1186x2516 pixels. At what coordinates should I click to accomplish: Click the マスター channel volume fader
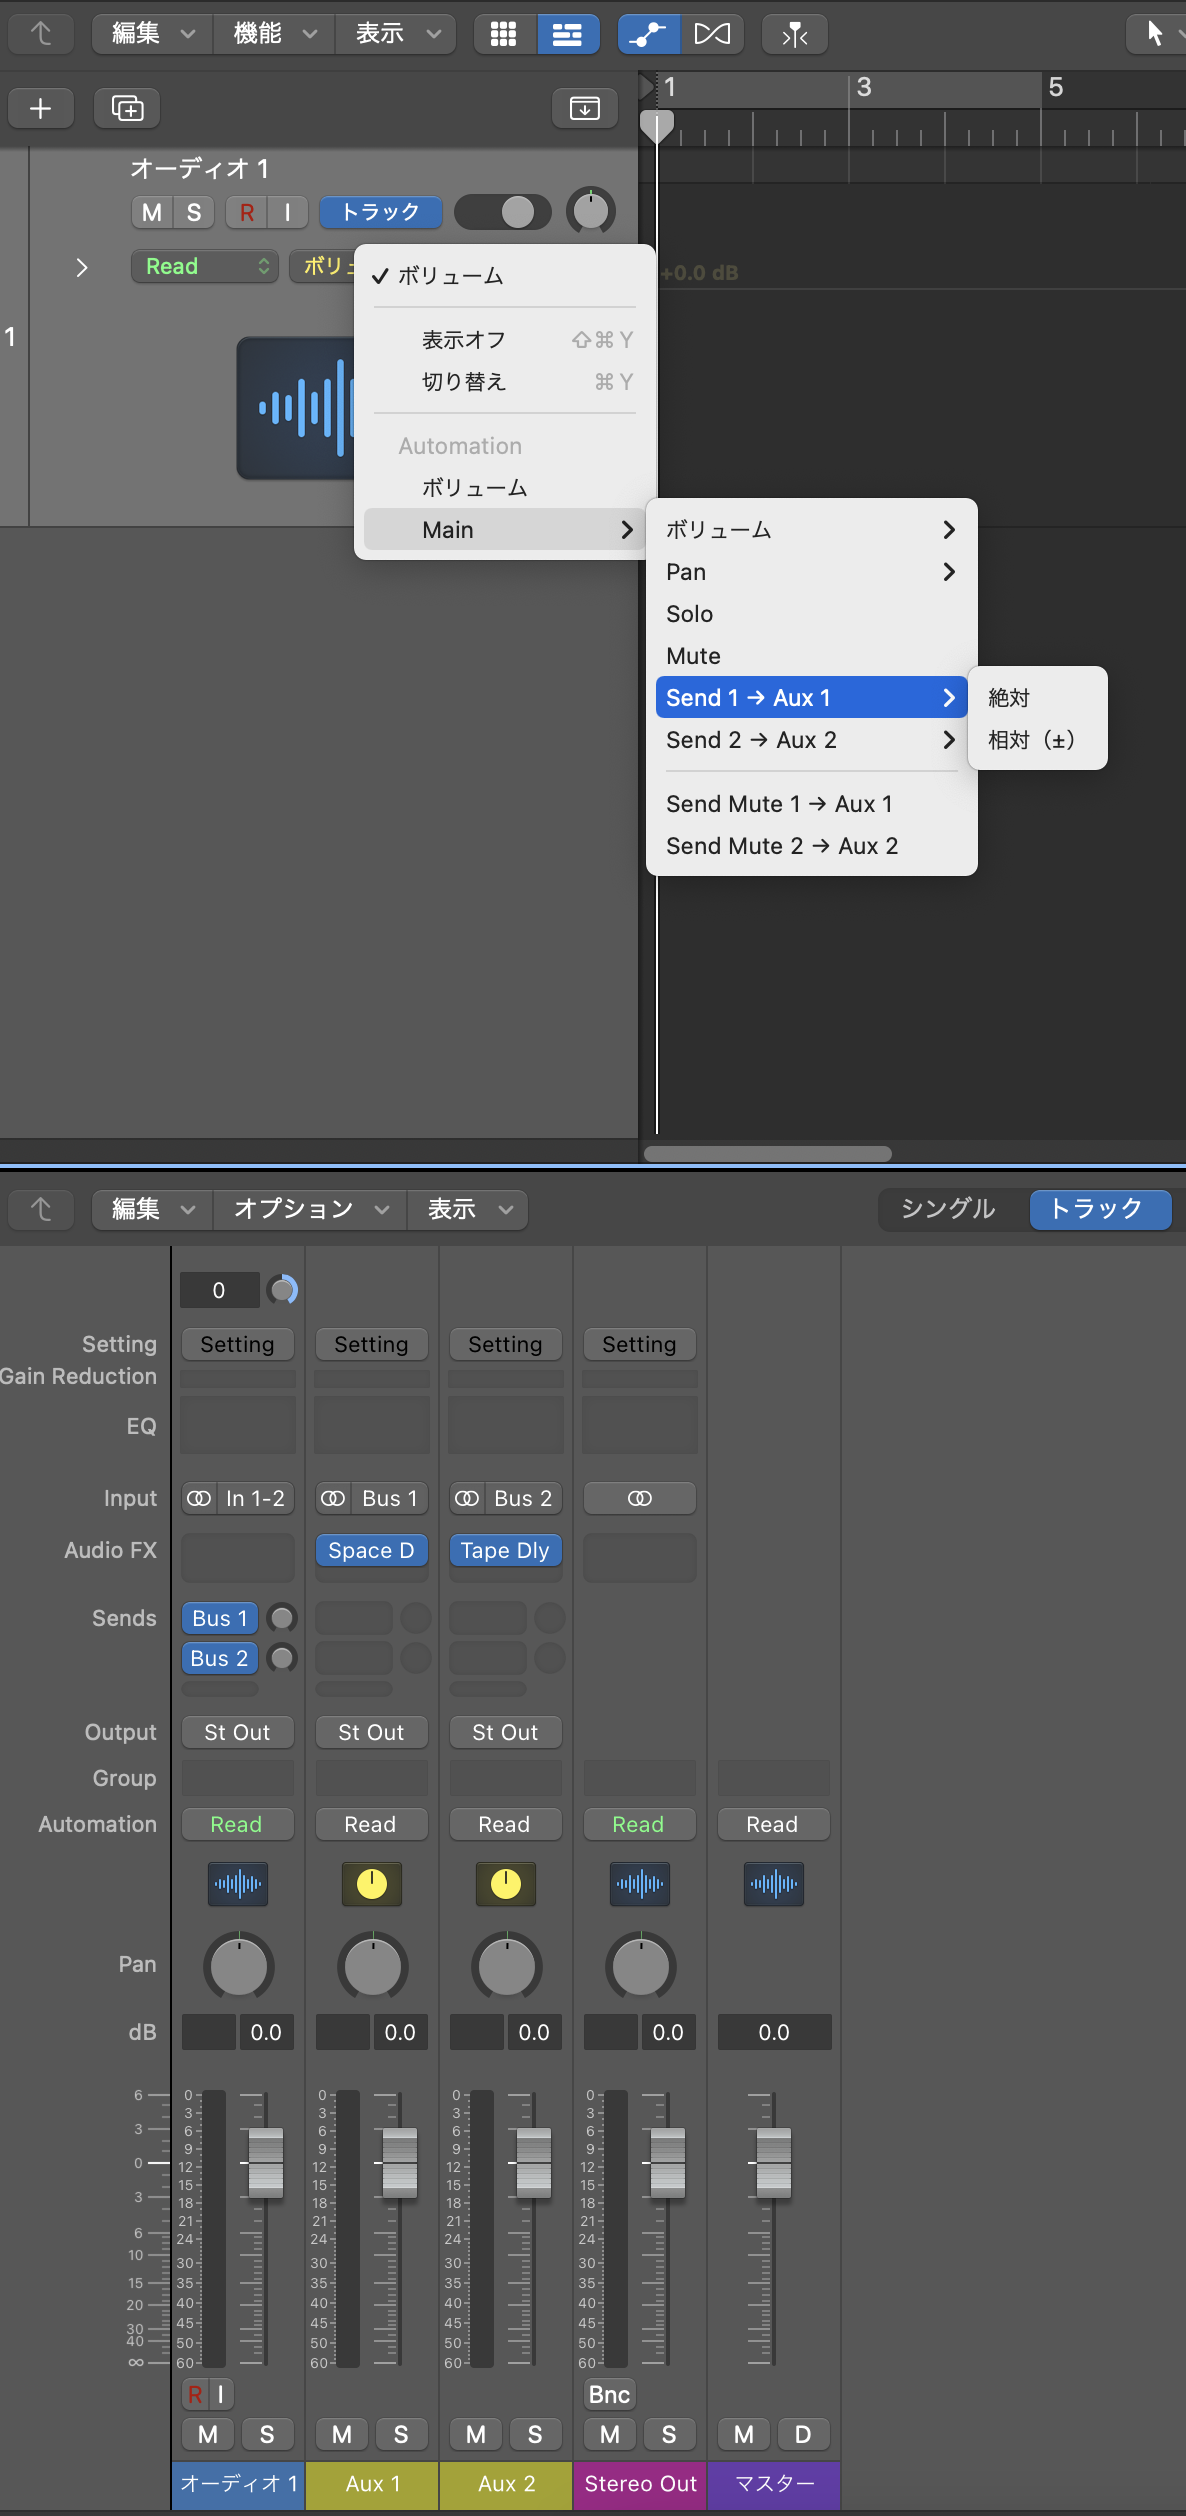pos(774,2162)
